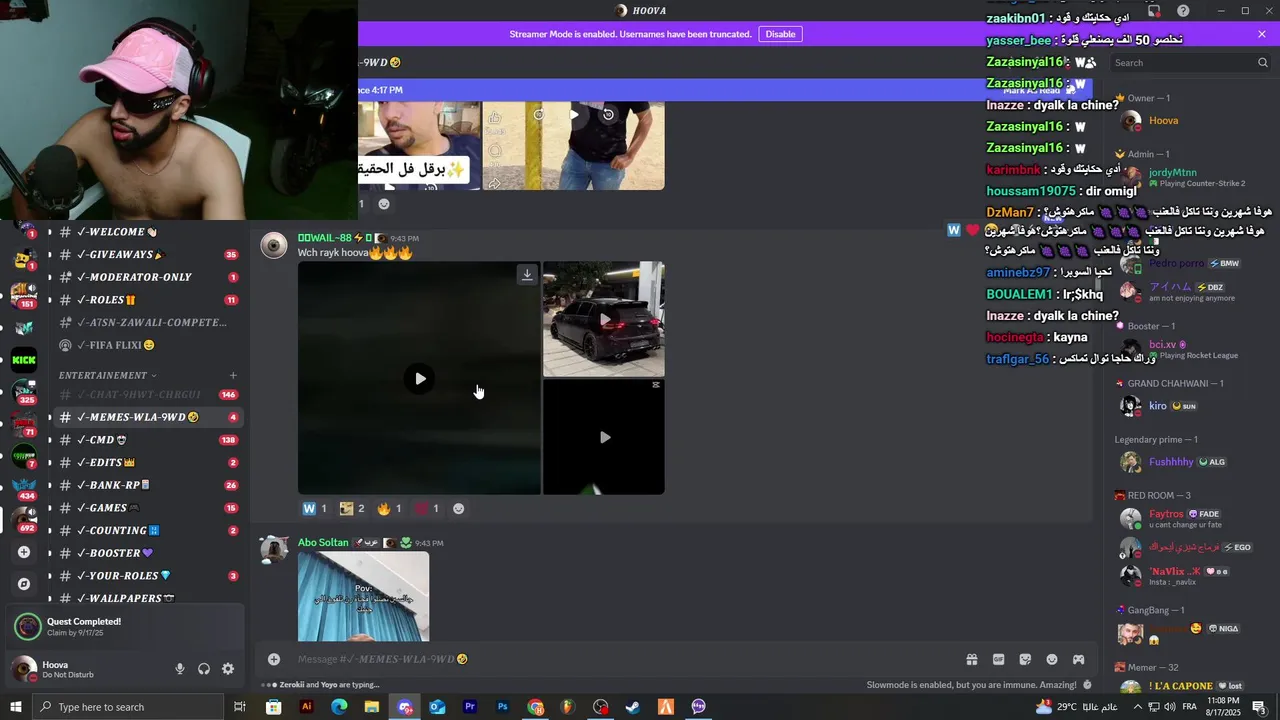The width and height of the screenshot is (1280, 720).
Task: Toggle the fire reaction on WAIL-88 message
Action: pos(390,508)
